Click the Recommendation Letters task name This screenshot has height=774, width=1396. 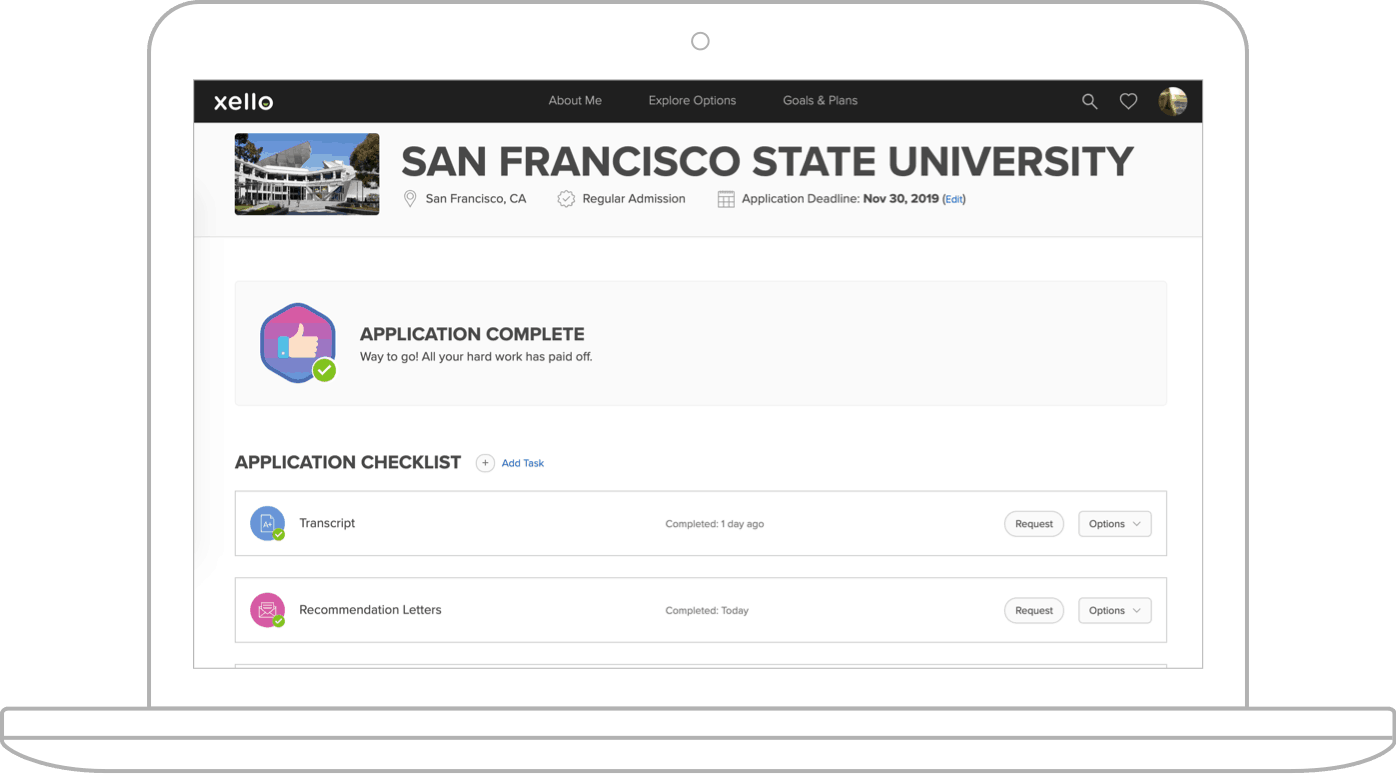pos(370,610)
